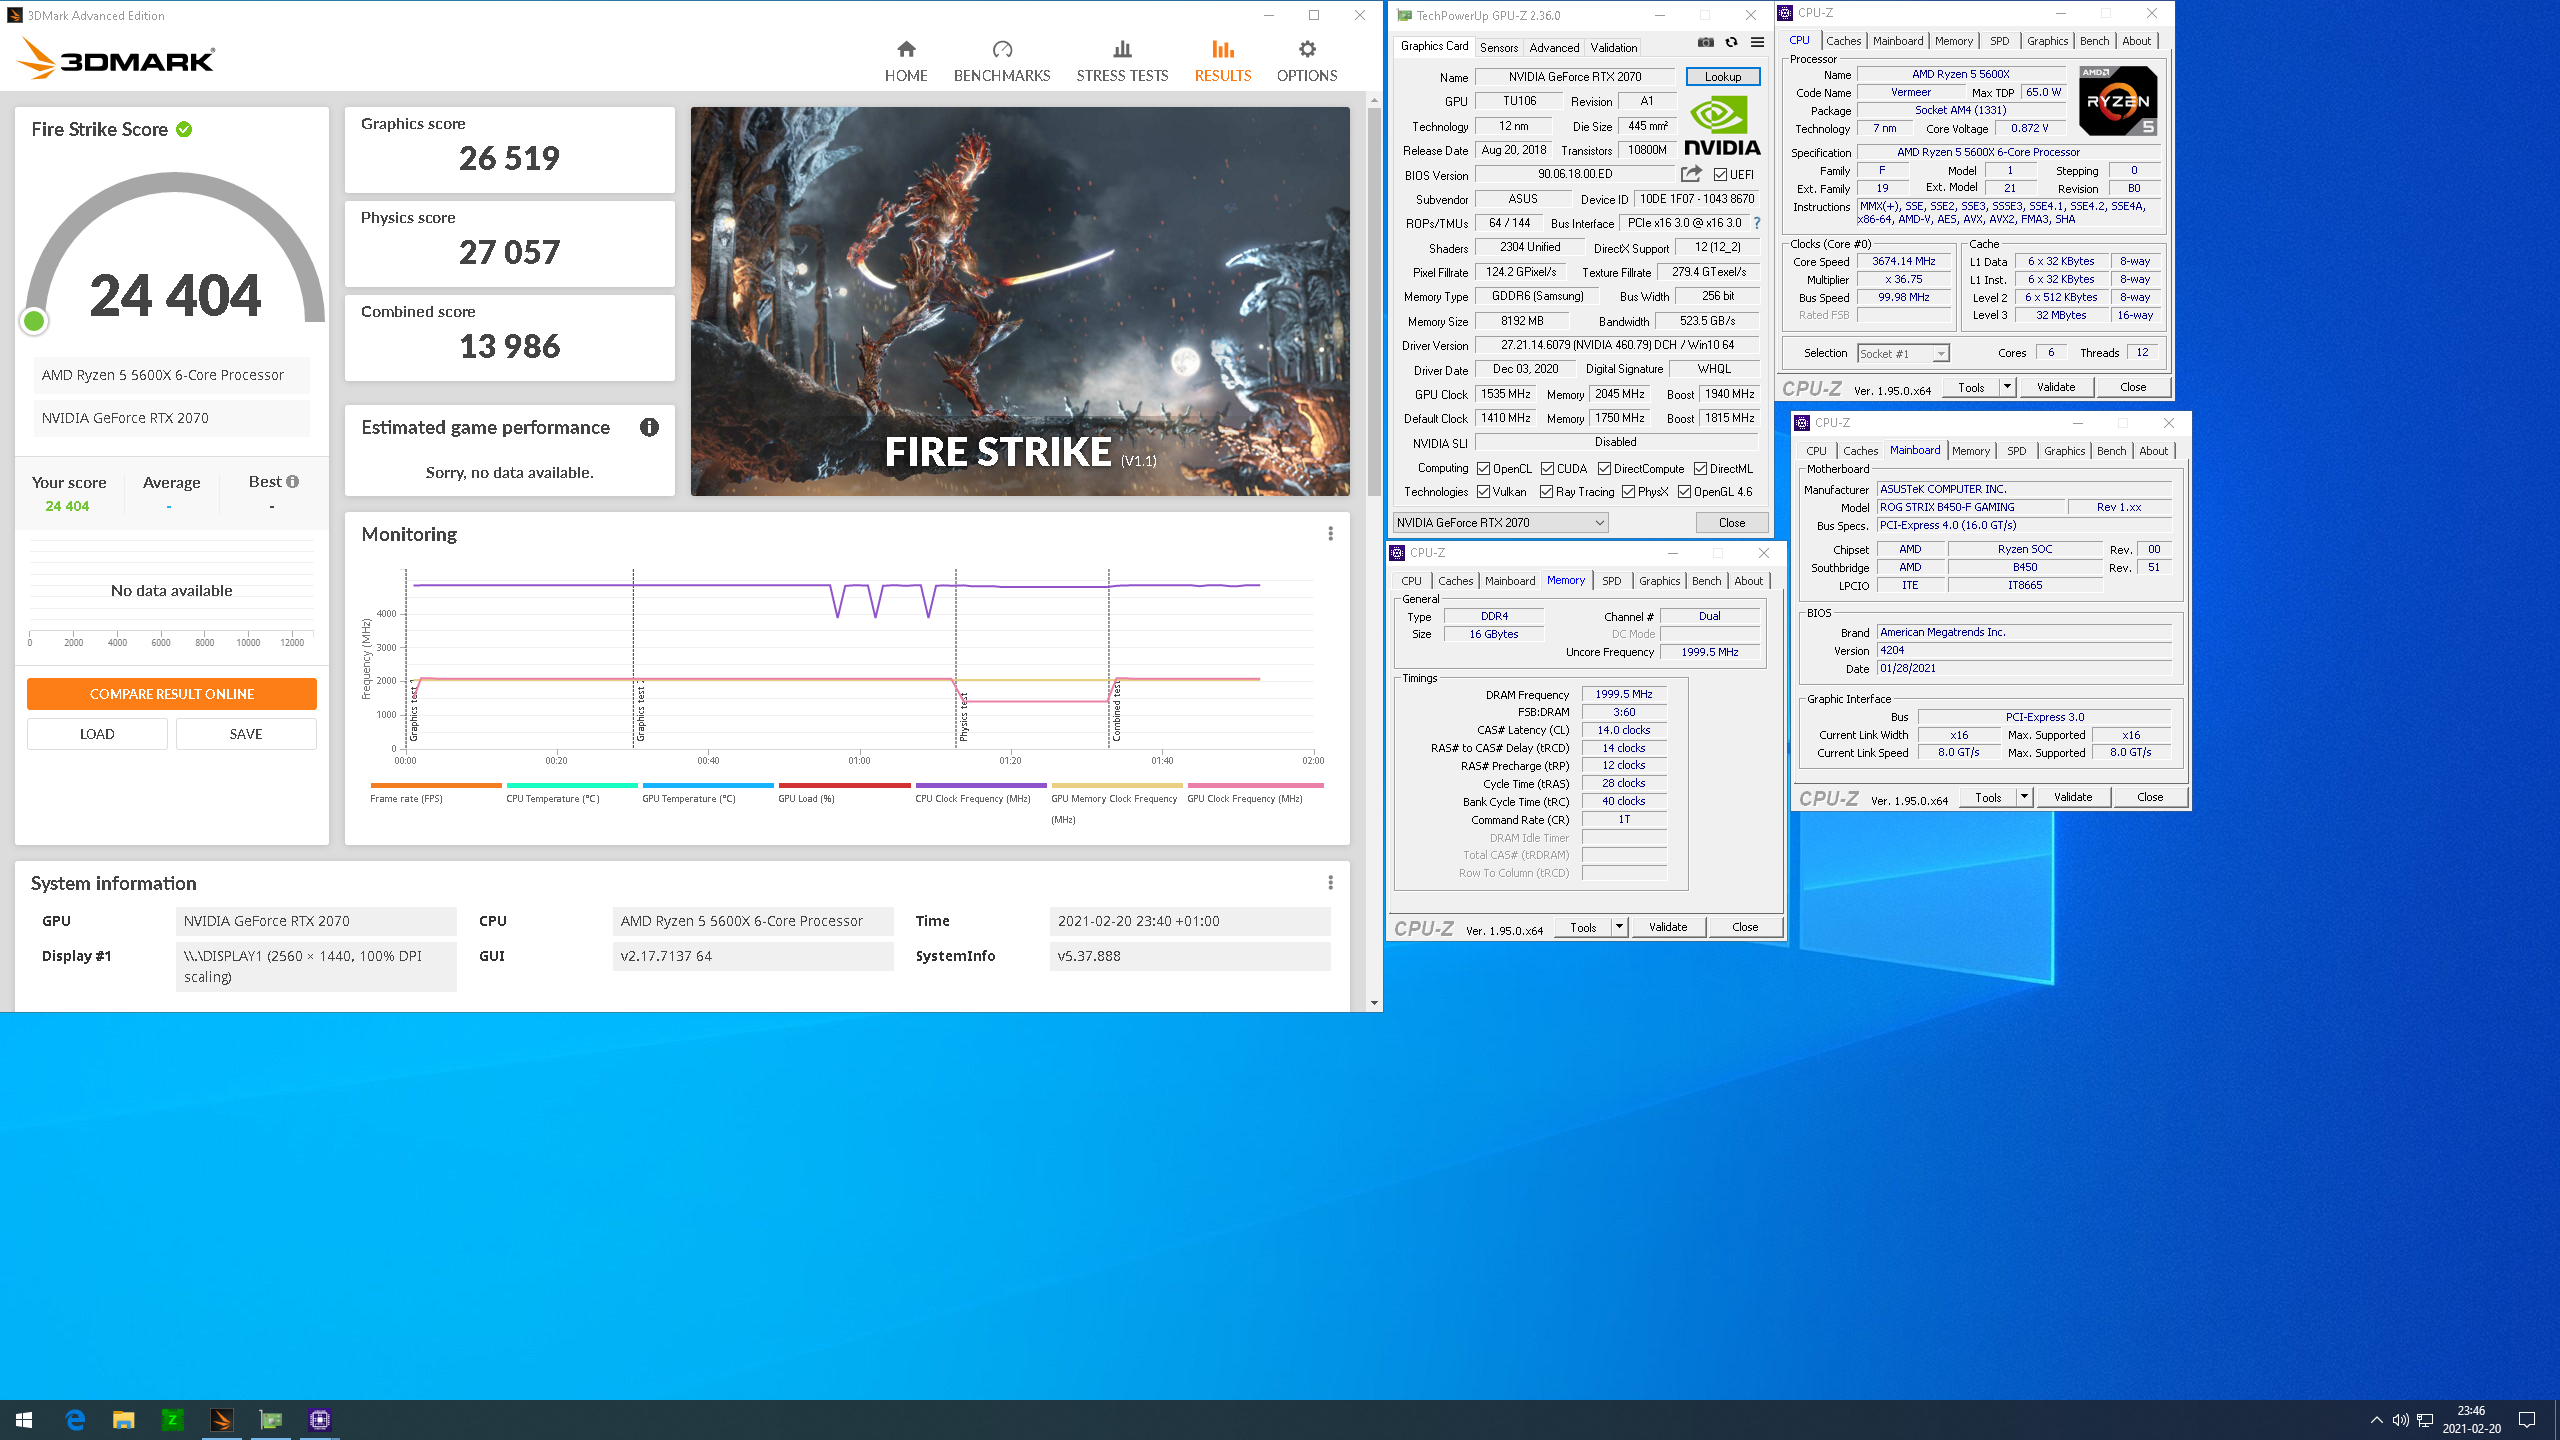This screenshot has height=1440, width=2560.
Task: Expand Tools arrow in CPU-Z CPU window
Action: coord(2007,387)
